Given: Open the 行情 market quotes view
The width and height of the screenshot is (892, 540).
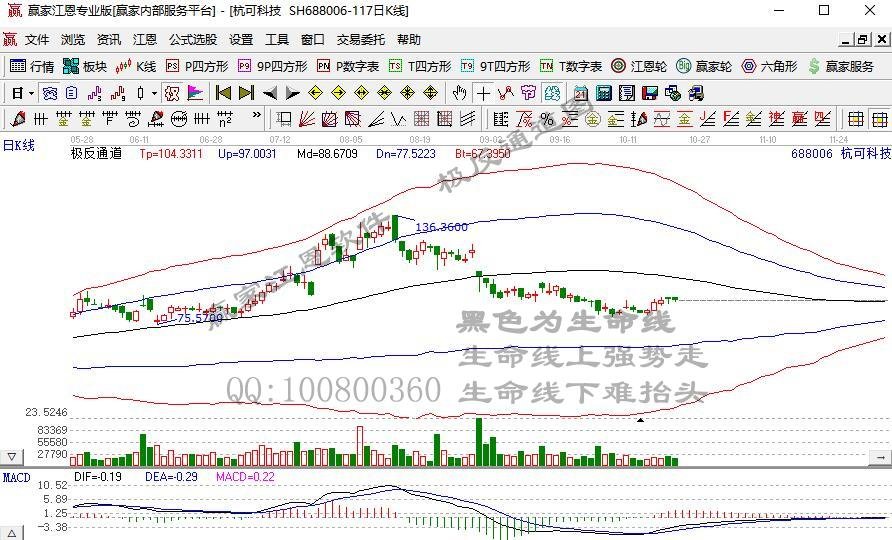Looking at the screenshot, I should coord(32,67).
